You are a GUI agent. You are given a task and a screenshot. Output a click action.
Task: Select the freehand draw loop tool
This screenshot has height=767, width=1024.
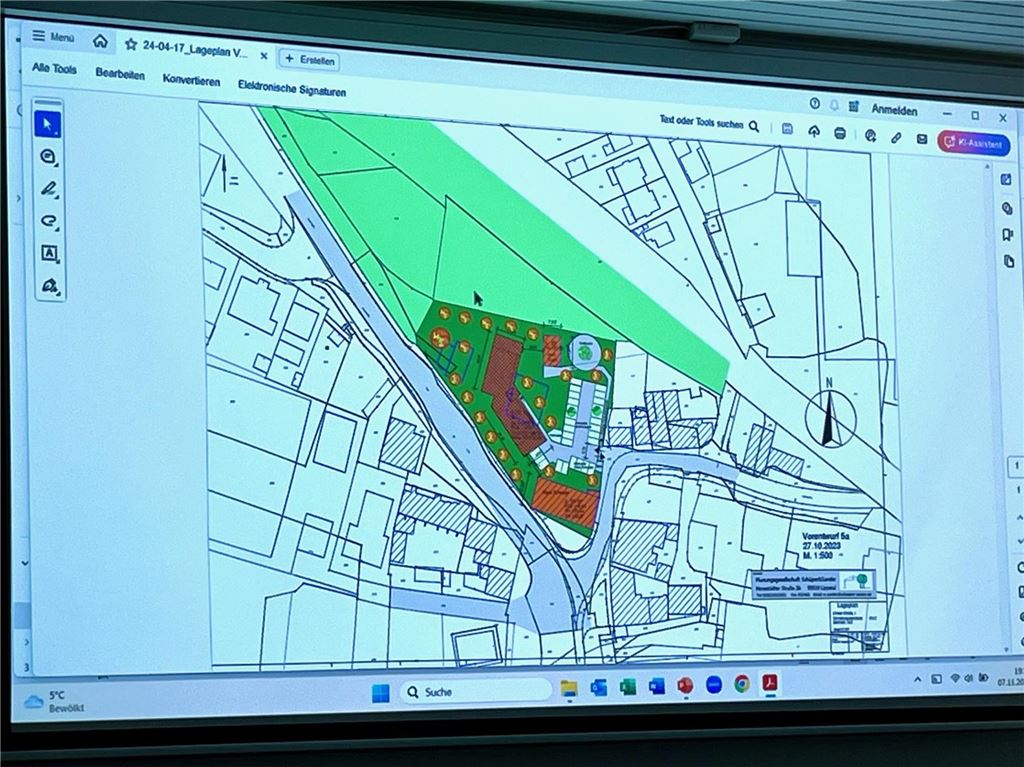(49, 221)
